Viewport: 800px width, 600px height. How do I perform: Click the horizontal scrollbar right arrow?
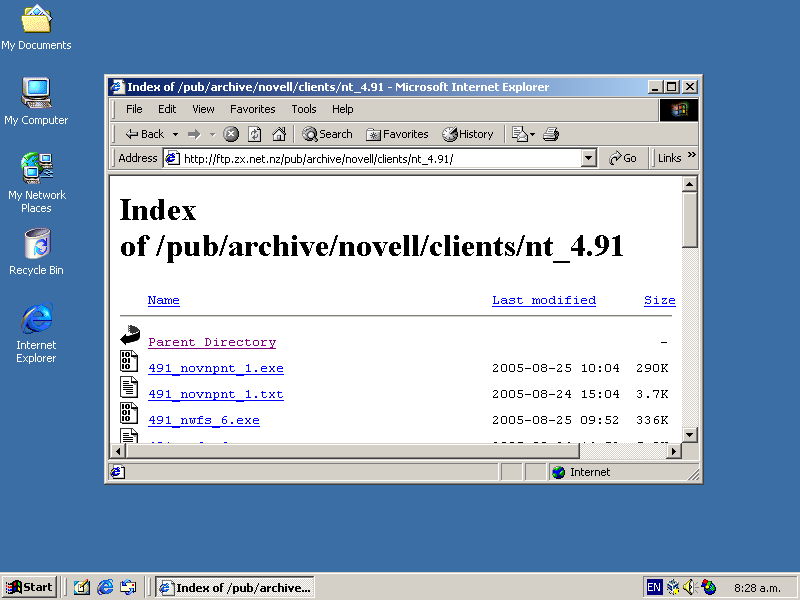[674, 451]
